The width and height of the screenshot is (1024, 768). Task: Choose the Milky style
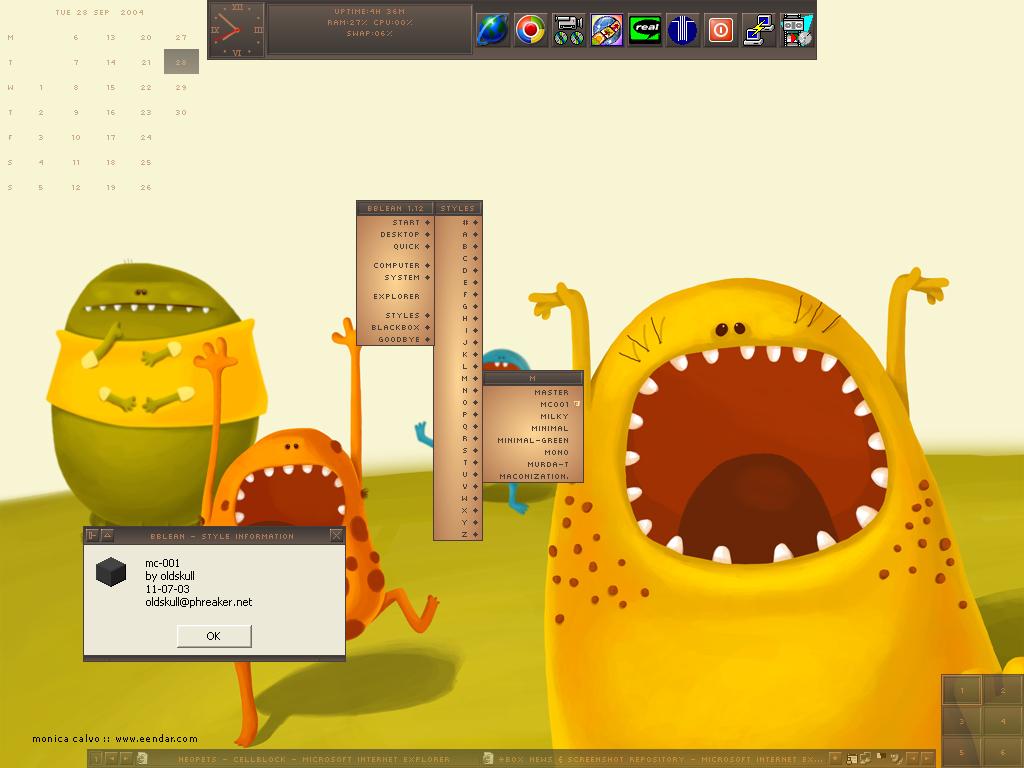(x=532, y=417)
